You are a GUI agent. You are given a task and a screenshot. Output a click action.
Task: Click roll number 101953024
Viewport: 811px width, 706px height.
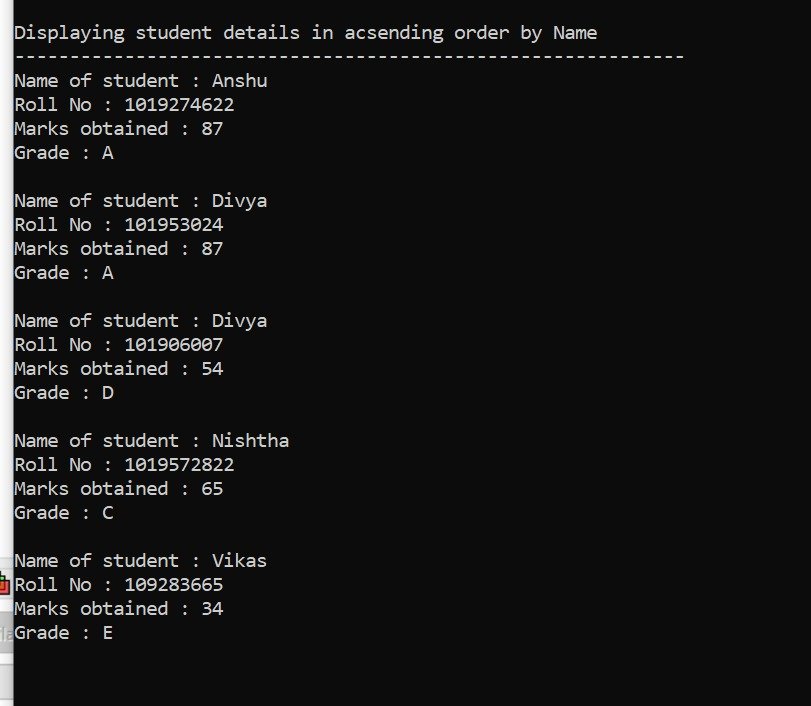[x=173, y=225]
